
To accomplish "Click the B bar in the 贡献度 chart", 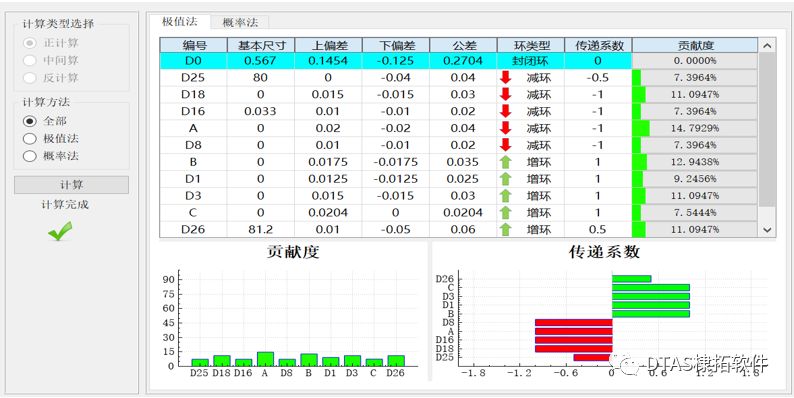I will point(309,360).
